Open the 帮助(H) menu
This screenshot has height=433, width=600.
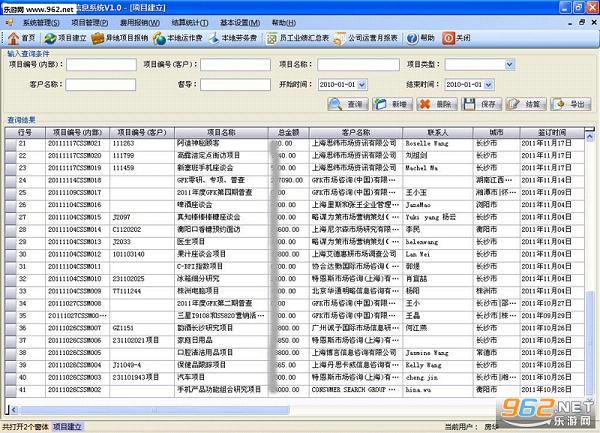click(284, 23)
